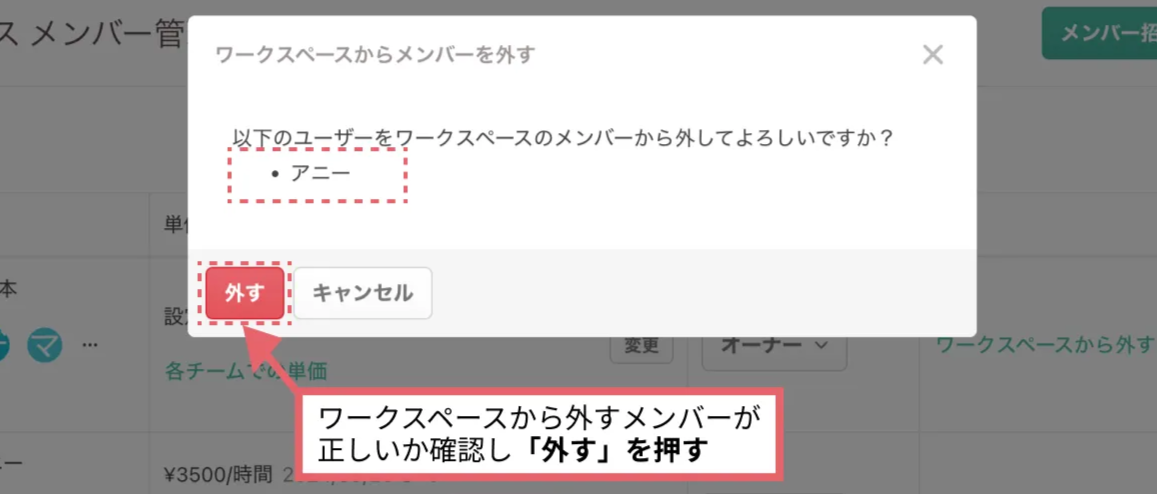Open the green メンバー招待 button

click(1099, 33)
